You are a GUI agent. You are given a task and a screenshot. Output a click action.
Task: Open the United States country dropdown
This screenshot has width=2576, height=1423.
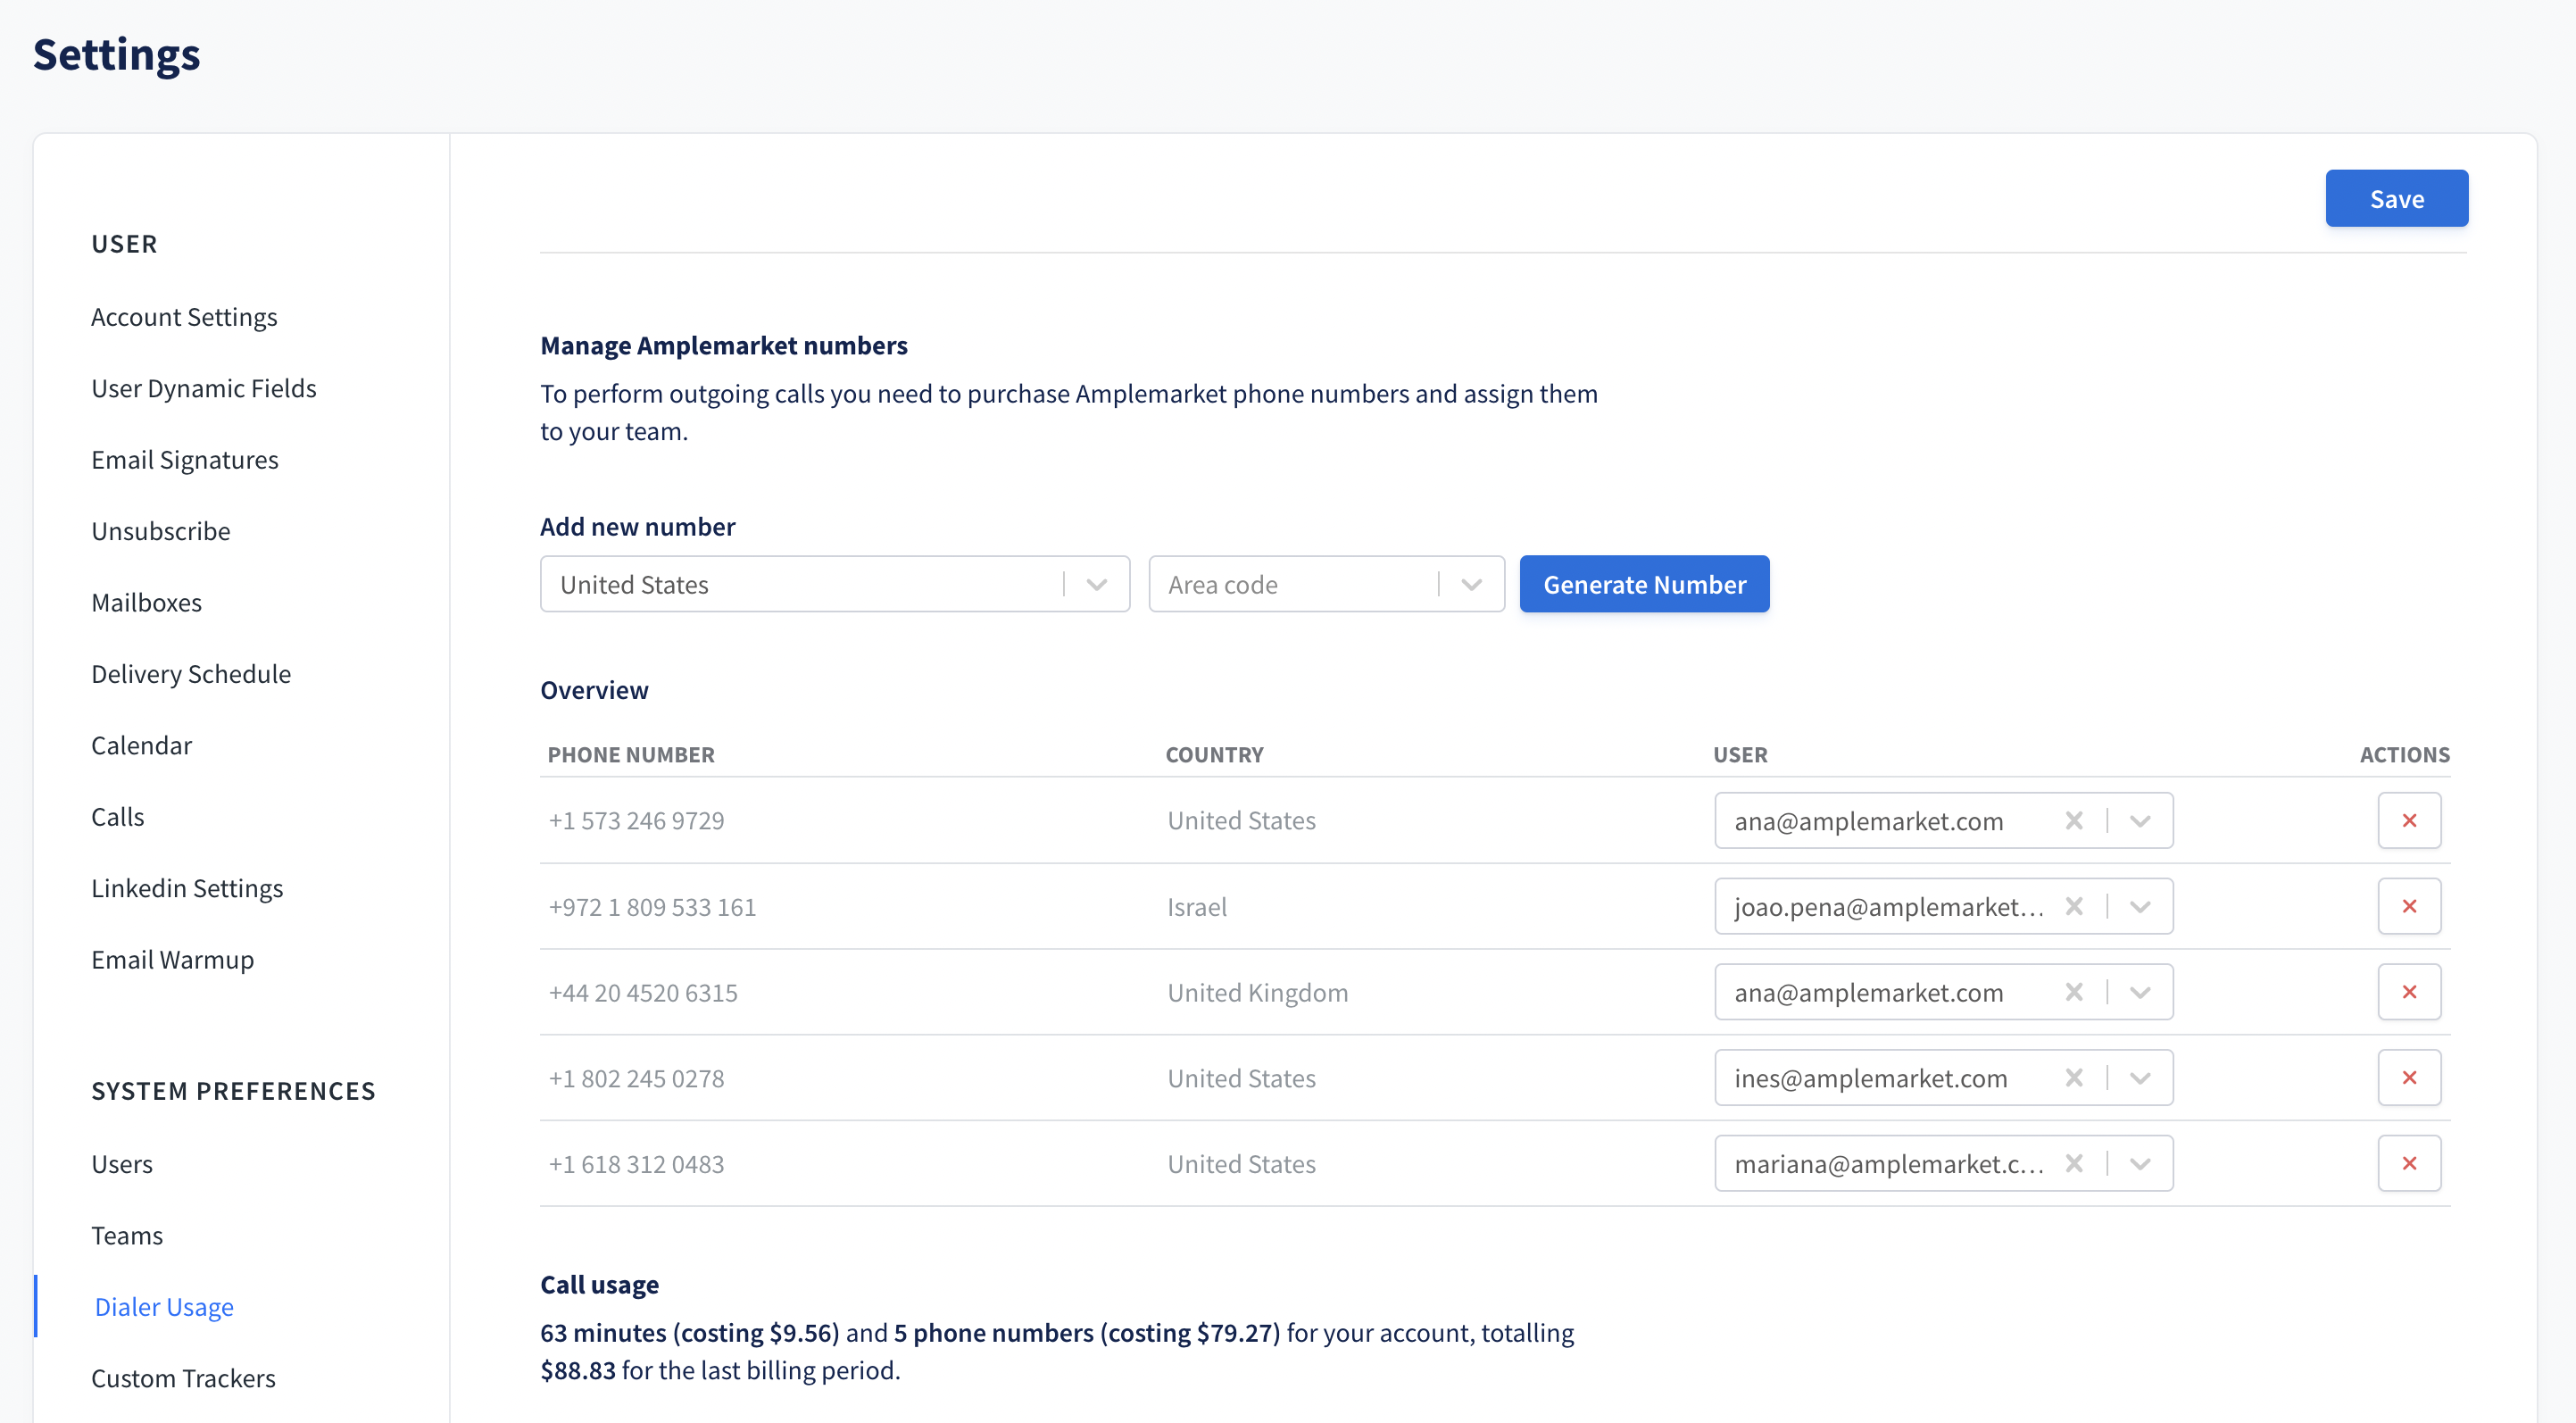tap(835, 584)
